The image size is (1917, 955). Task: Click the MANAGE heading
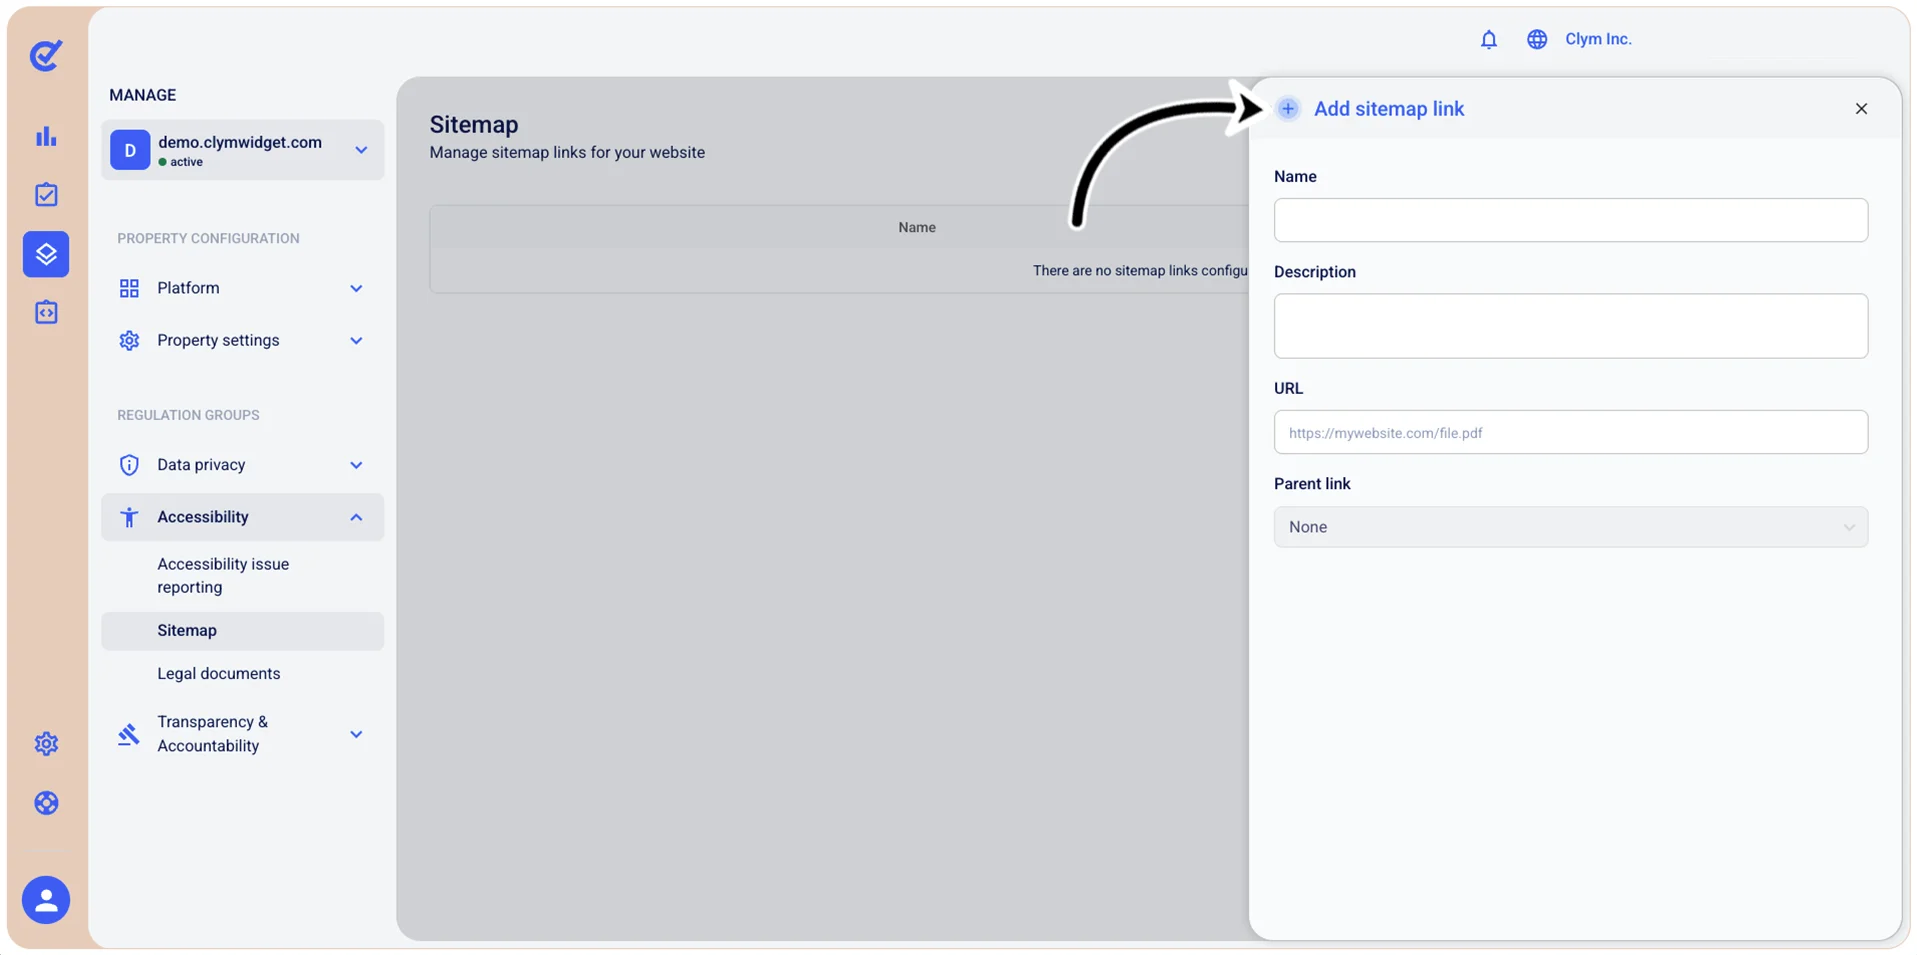click(143, 95)
